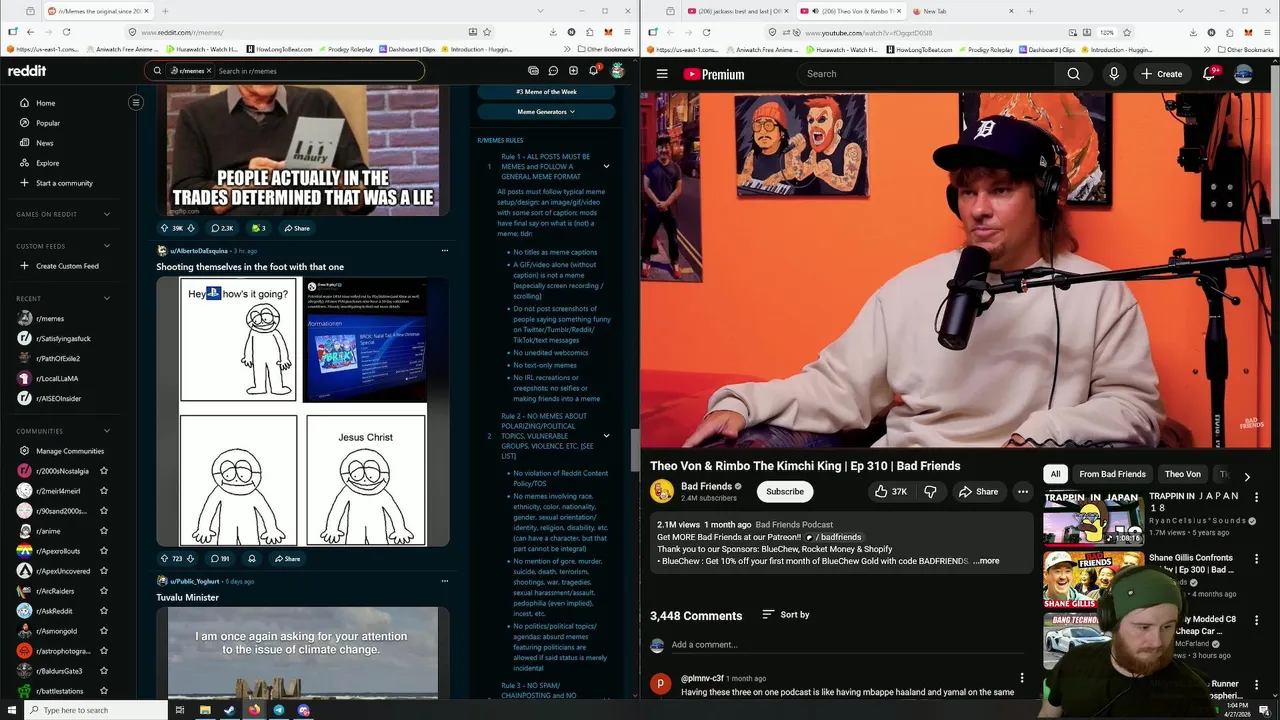Viewport: 1280px width, 720px height.
Task: Open Reddit chat icon in header
Action: (553, 71)
